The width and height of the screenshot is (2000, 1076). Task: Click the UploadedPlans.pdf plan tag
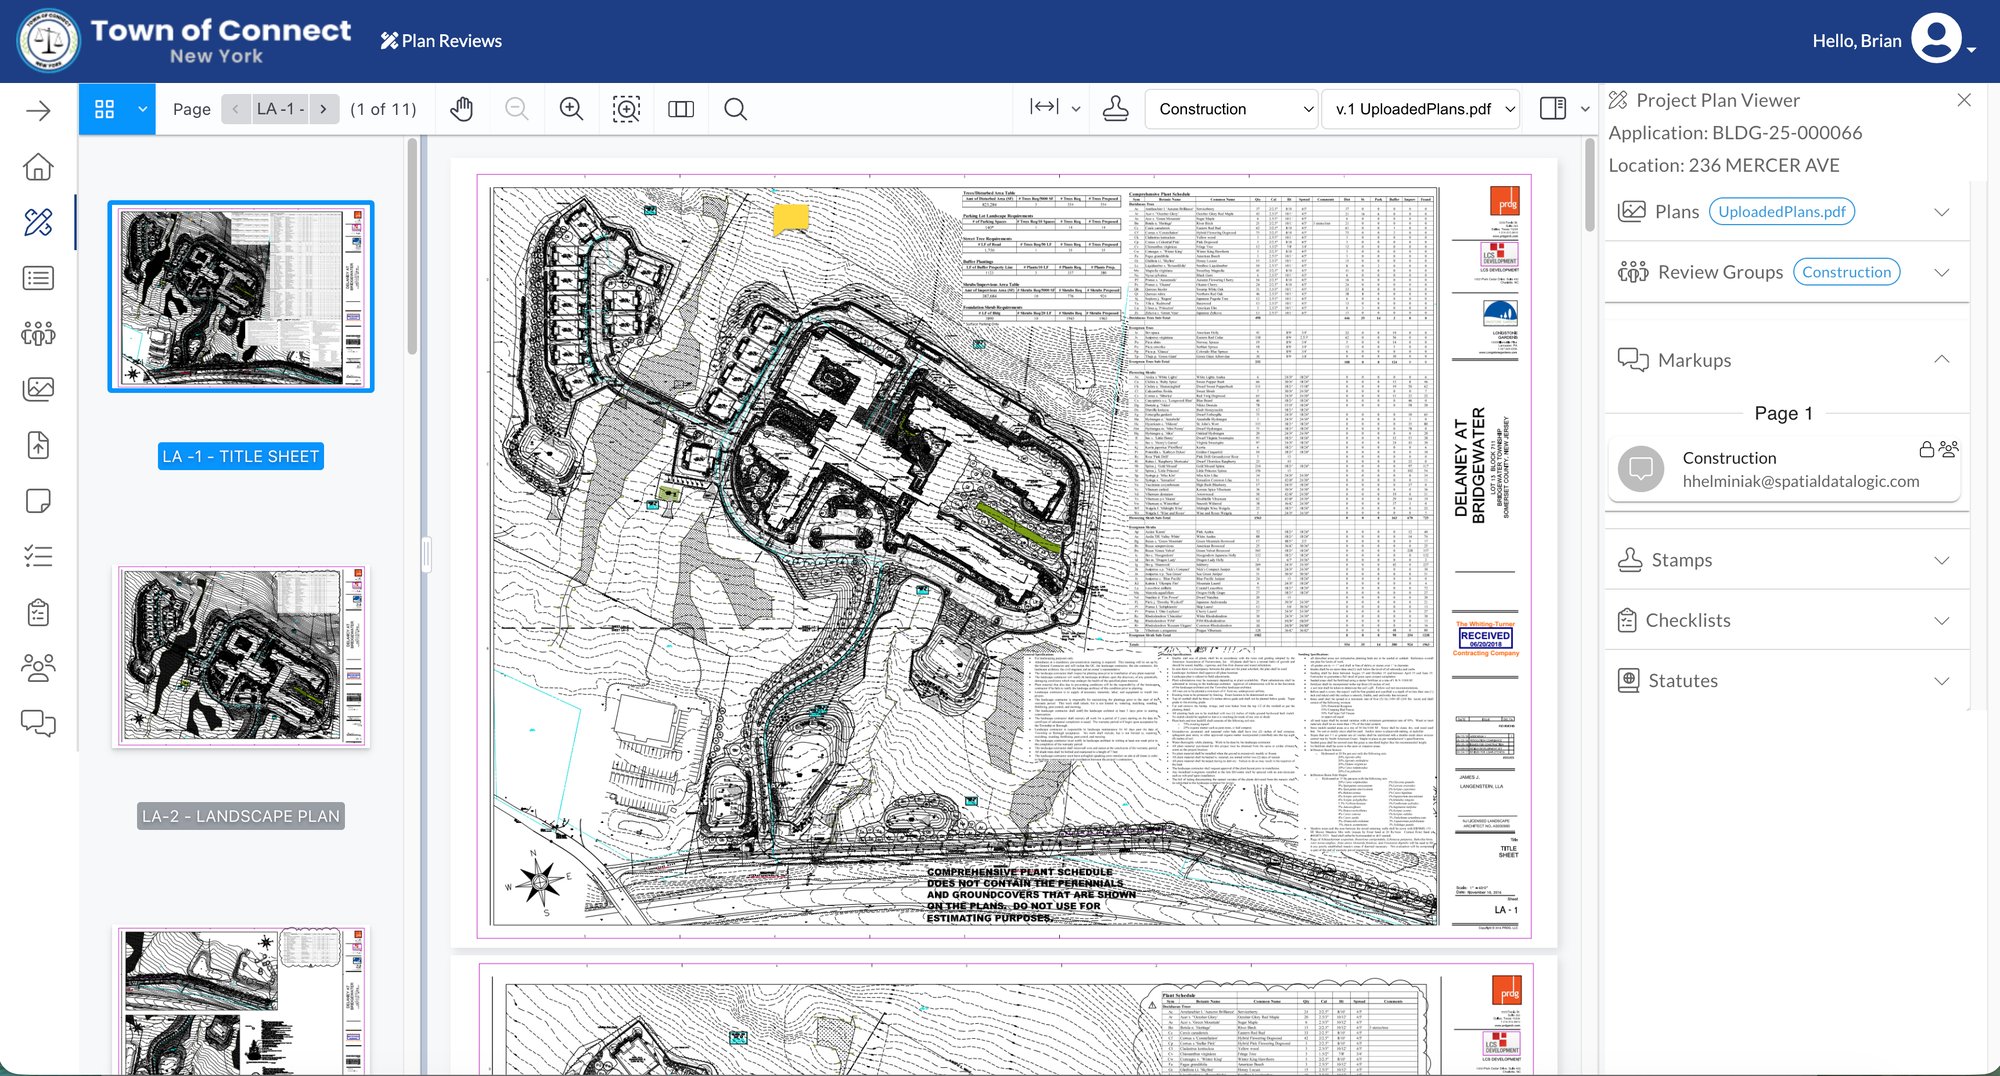click(x=1782, y=212)
